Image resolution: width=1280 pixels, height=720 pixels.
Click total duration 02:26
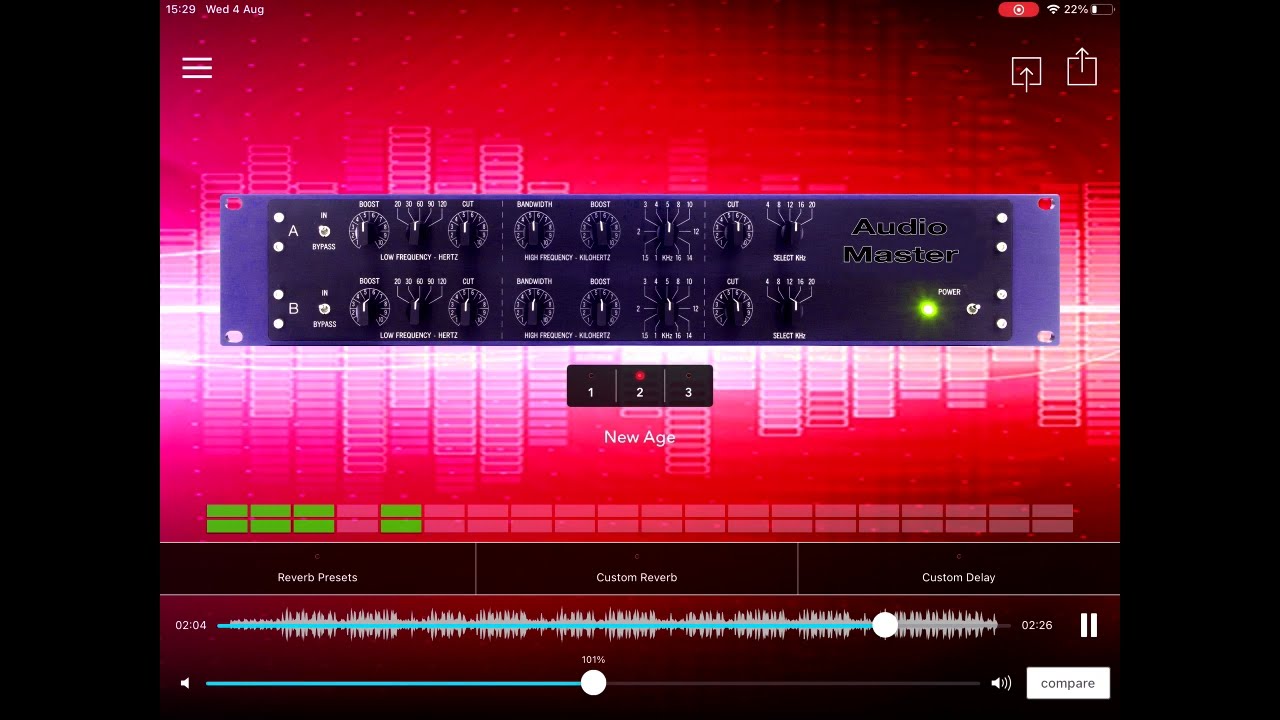[1037, 625]
